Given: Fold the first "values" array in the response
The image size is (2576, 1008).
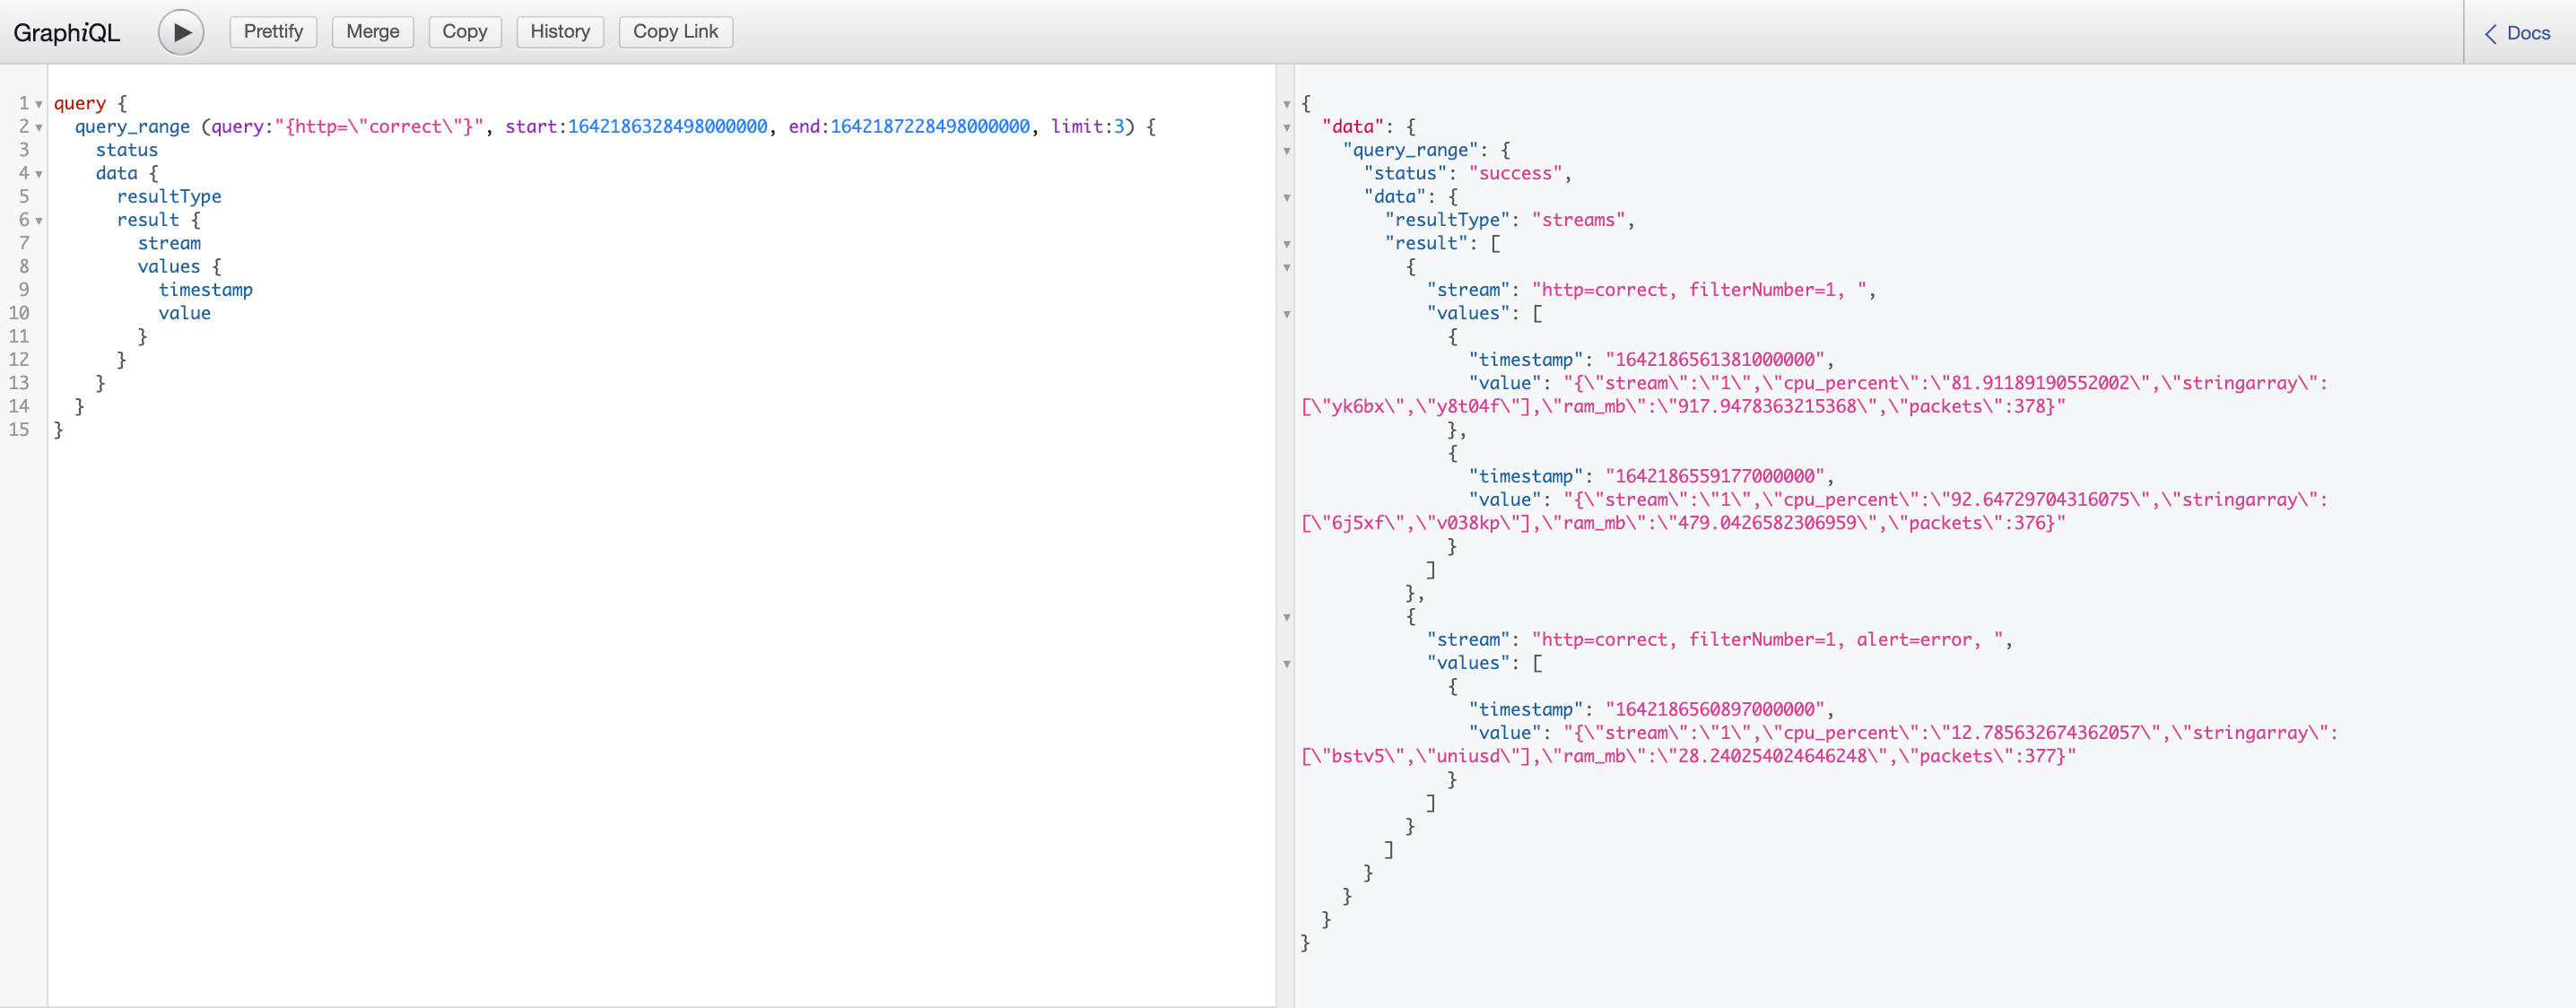Looking at the screenshot, I should click(x=1287, y=314).
